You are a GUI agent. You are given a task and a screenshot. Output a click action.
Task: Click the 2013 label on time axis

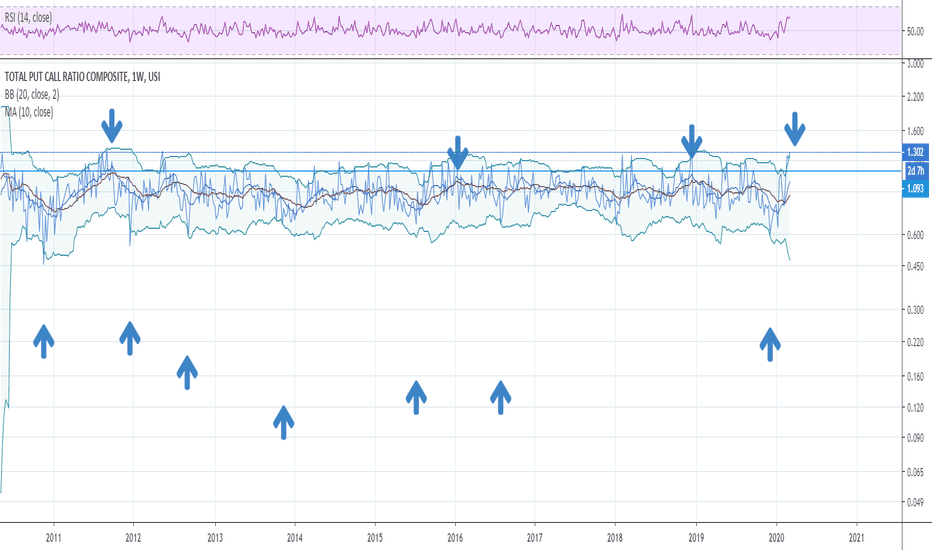[215, 538]
